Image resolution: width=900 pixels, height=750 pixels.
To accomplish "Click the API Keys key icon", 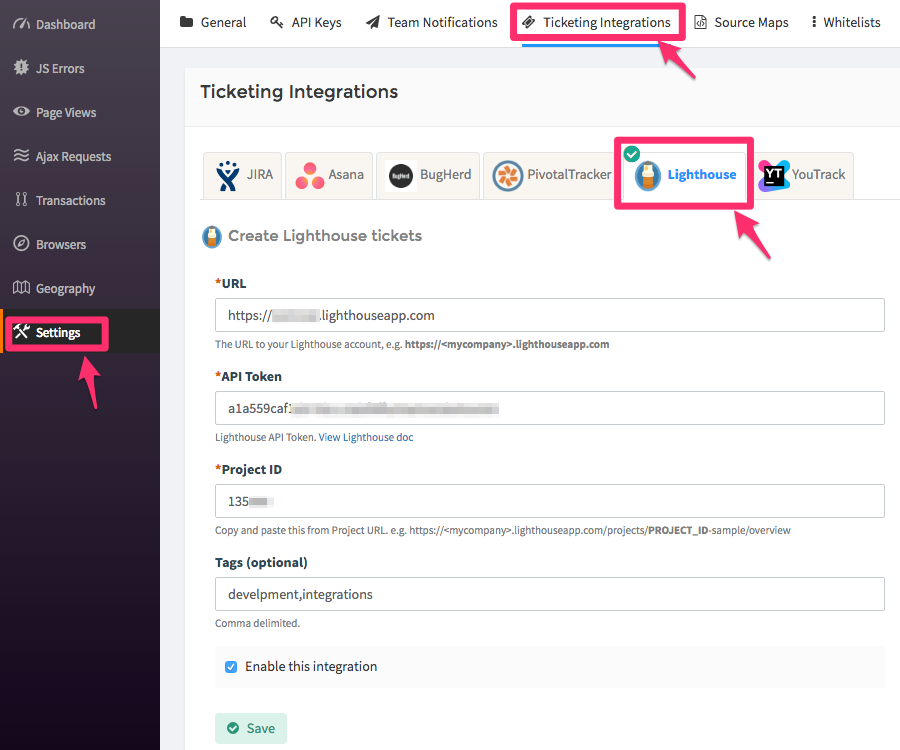I will [x=277, y=22].
